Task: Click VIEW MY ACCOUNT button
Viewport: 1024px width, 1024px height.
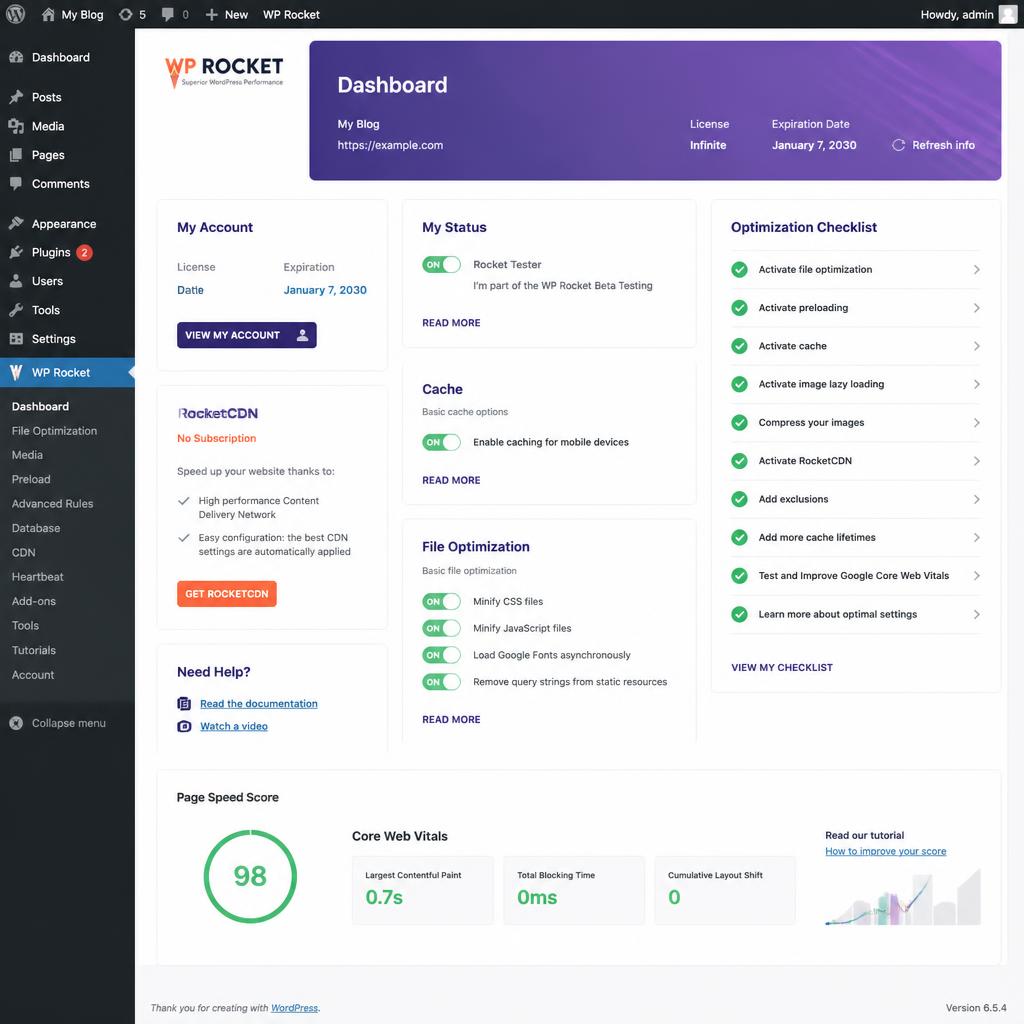Action: point(246,335)
